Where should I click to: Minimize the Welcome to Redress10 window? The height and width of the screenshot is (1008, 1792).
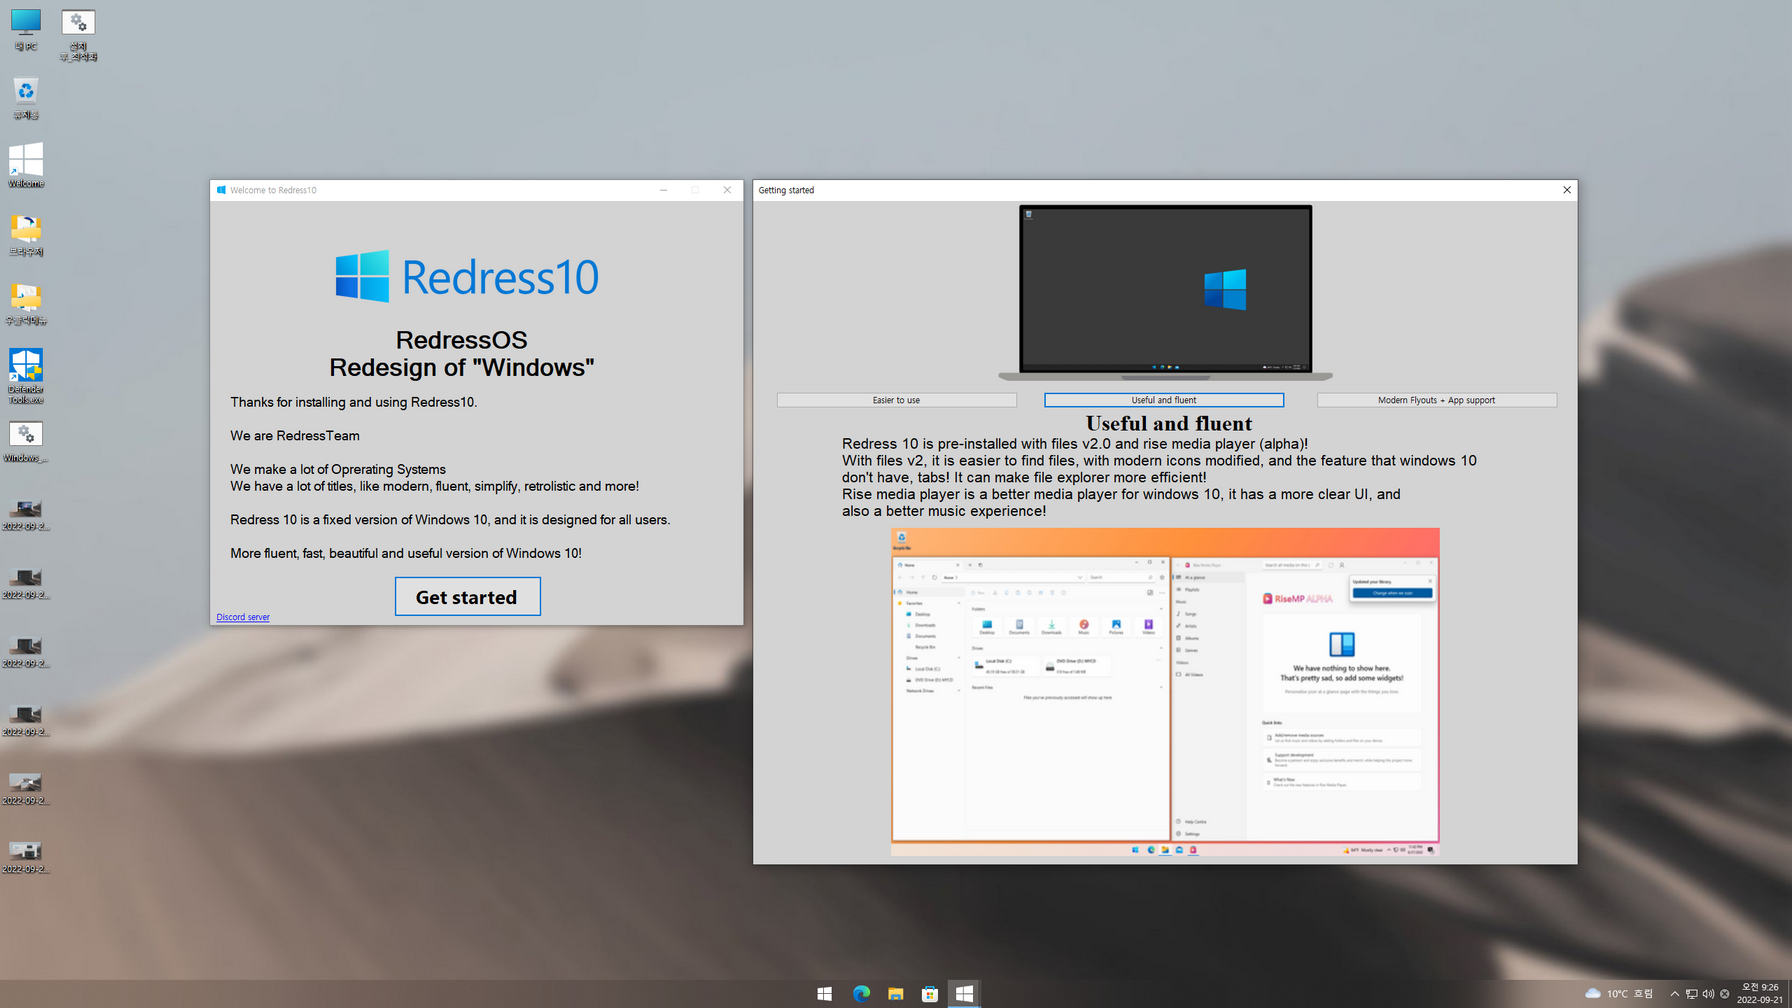[663, 190]
